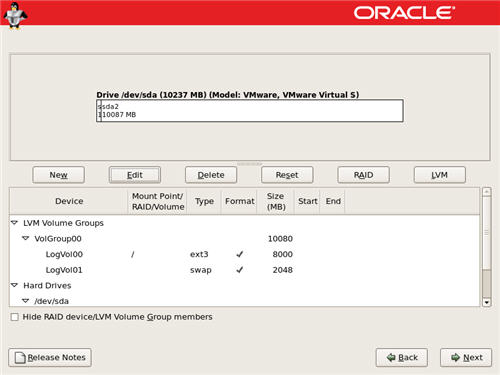The width and height of the screenshot is (500, 375).
Task: Reset the partition table
Action: [287, 175]
